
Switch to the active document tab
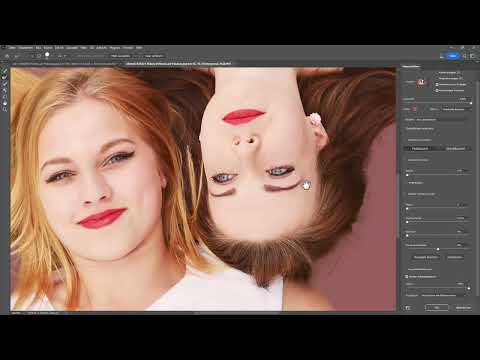(178, 63)
